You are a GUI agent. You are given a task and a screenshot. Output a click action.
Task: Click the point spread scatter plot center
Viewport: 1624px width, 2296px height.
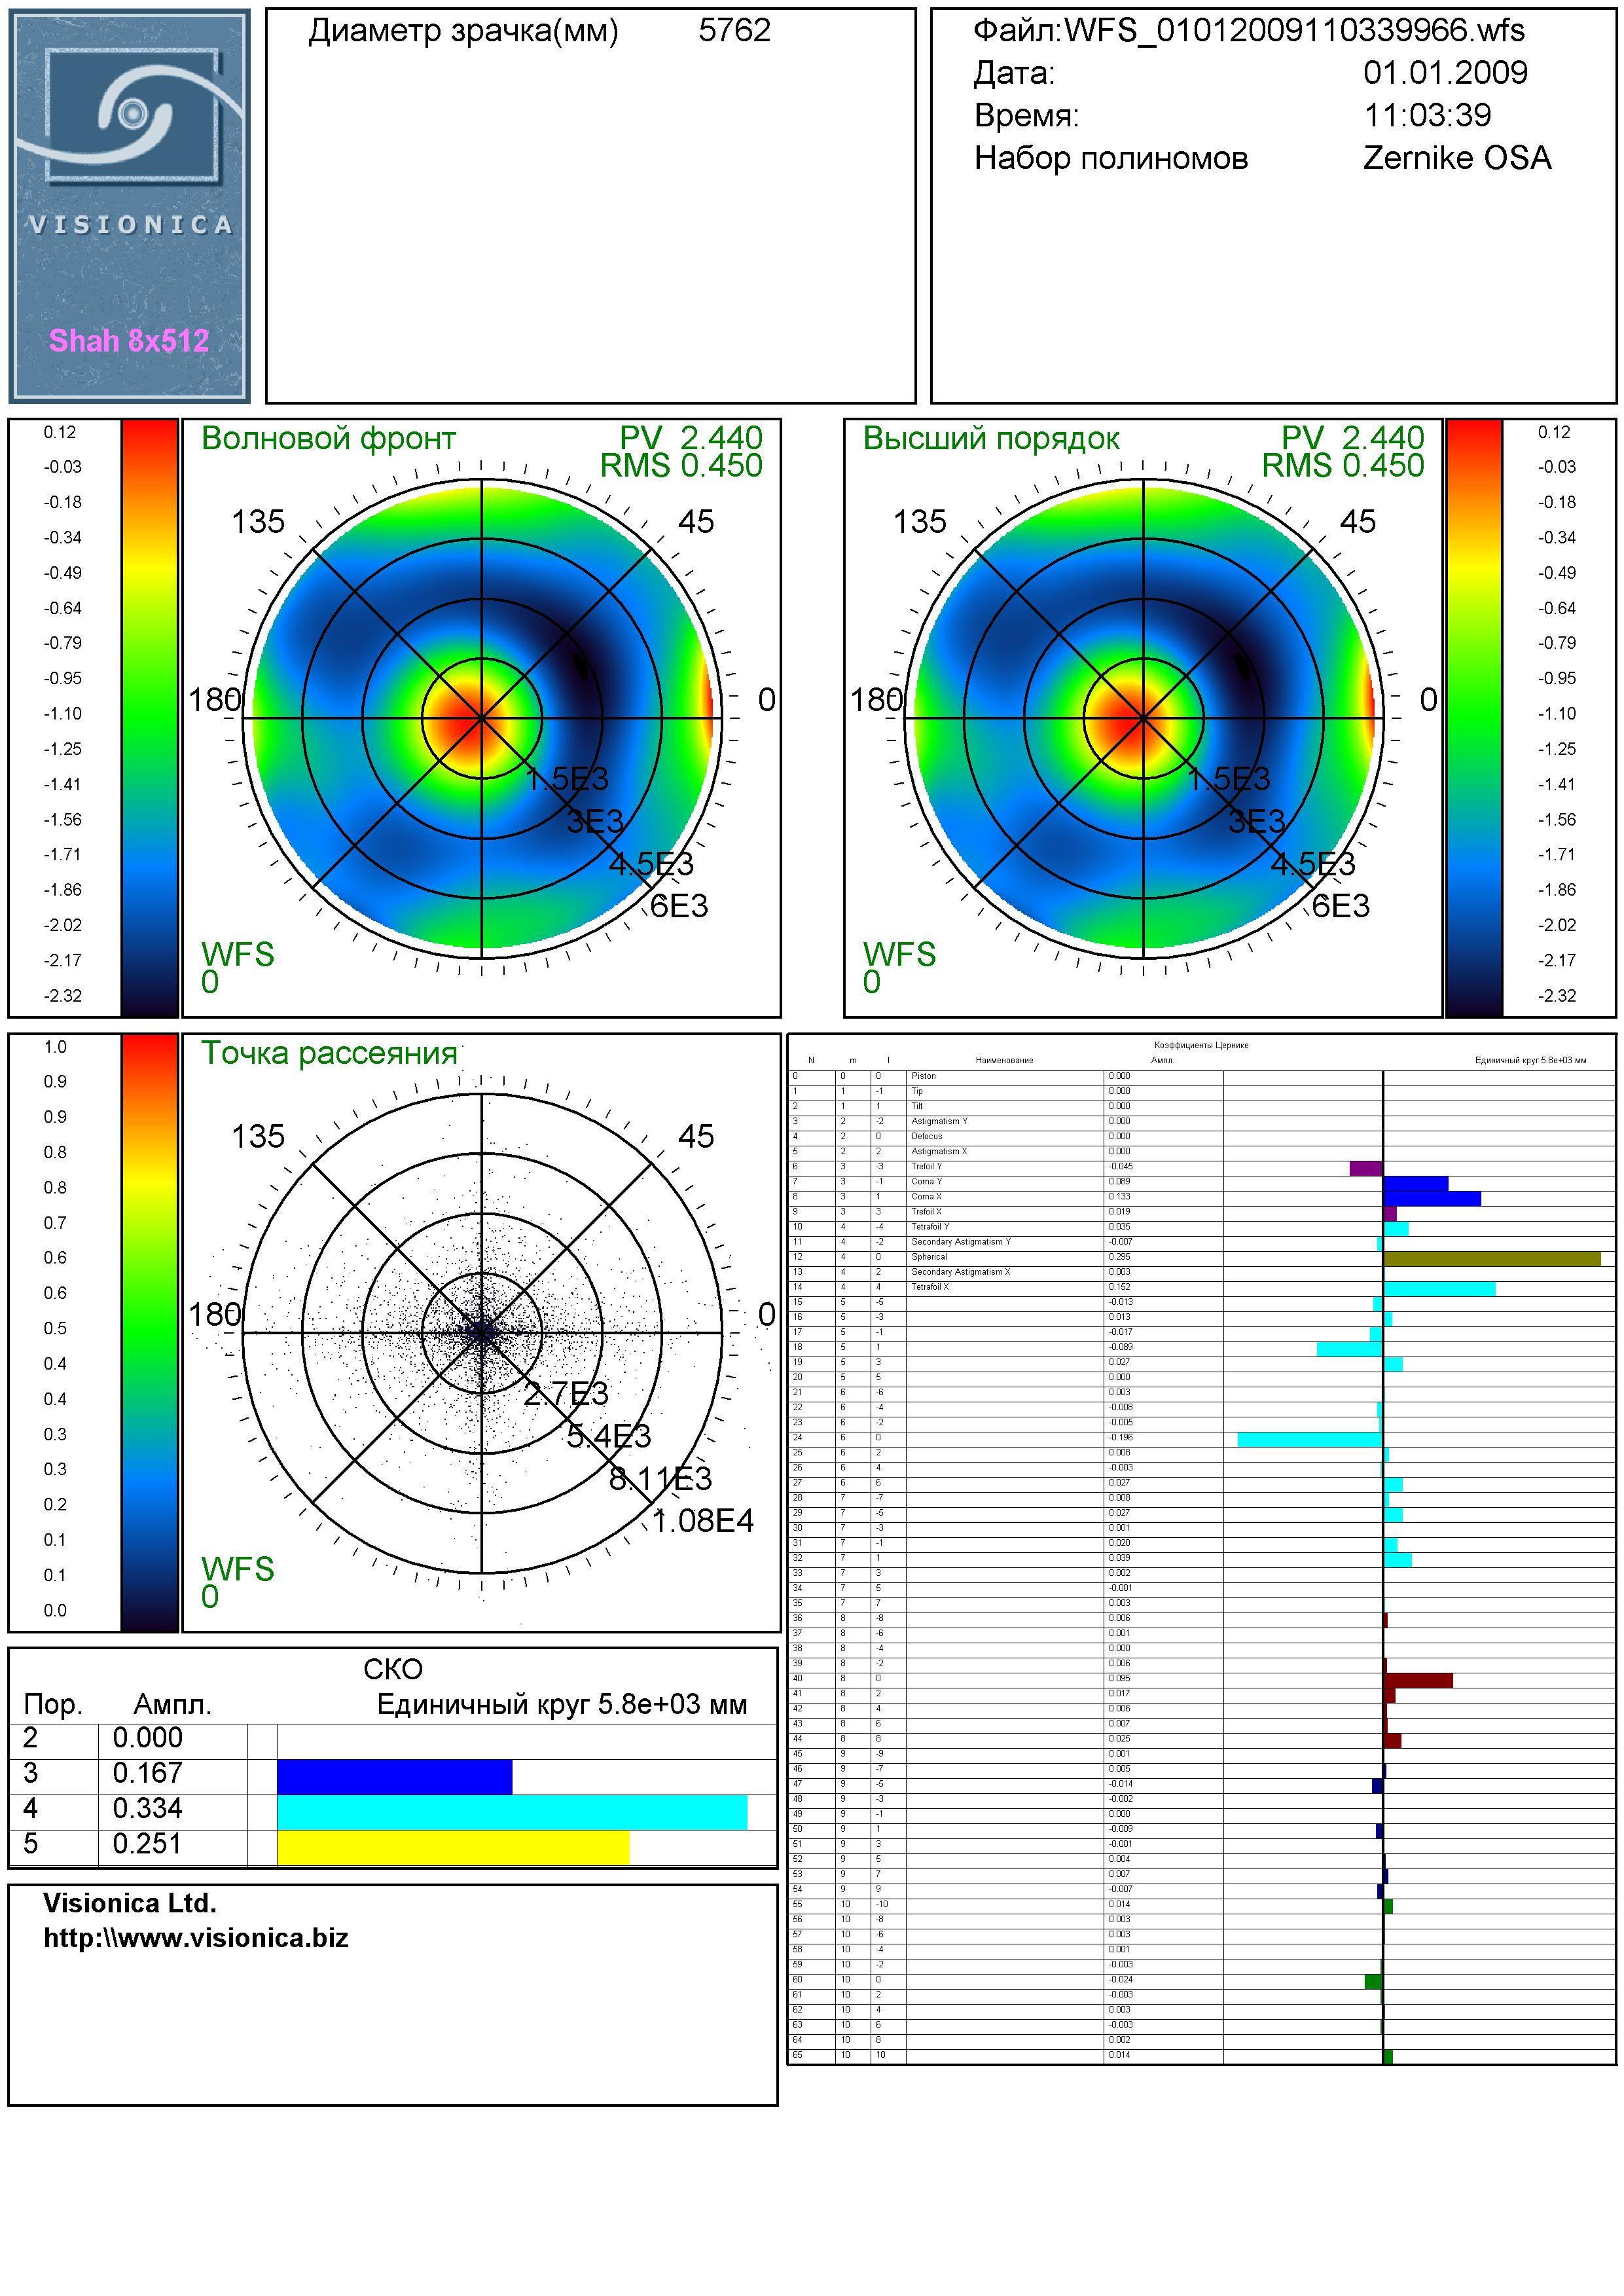pyautogui.click(x=482, y=1333)
